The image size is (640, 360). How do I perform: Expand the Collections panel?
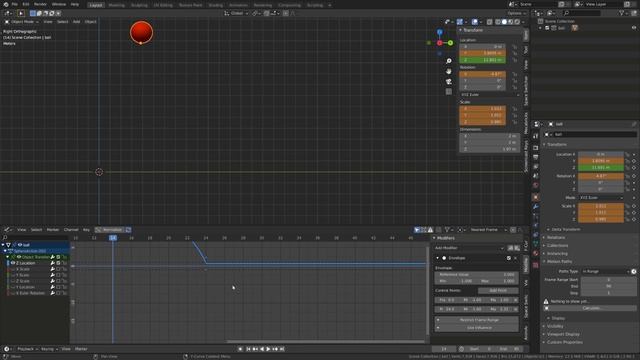[557, 245]
